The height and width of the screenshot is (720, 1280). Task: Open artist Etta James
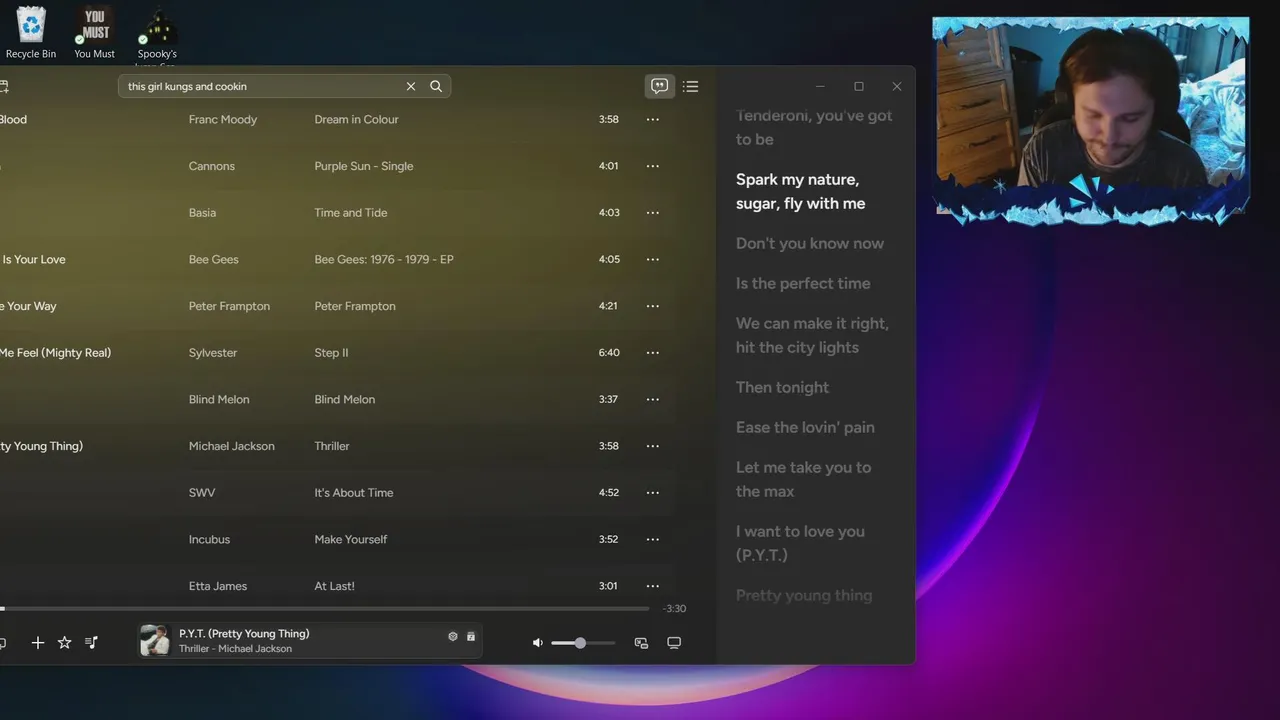tap(218, 586)
